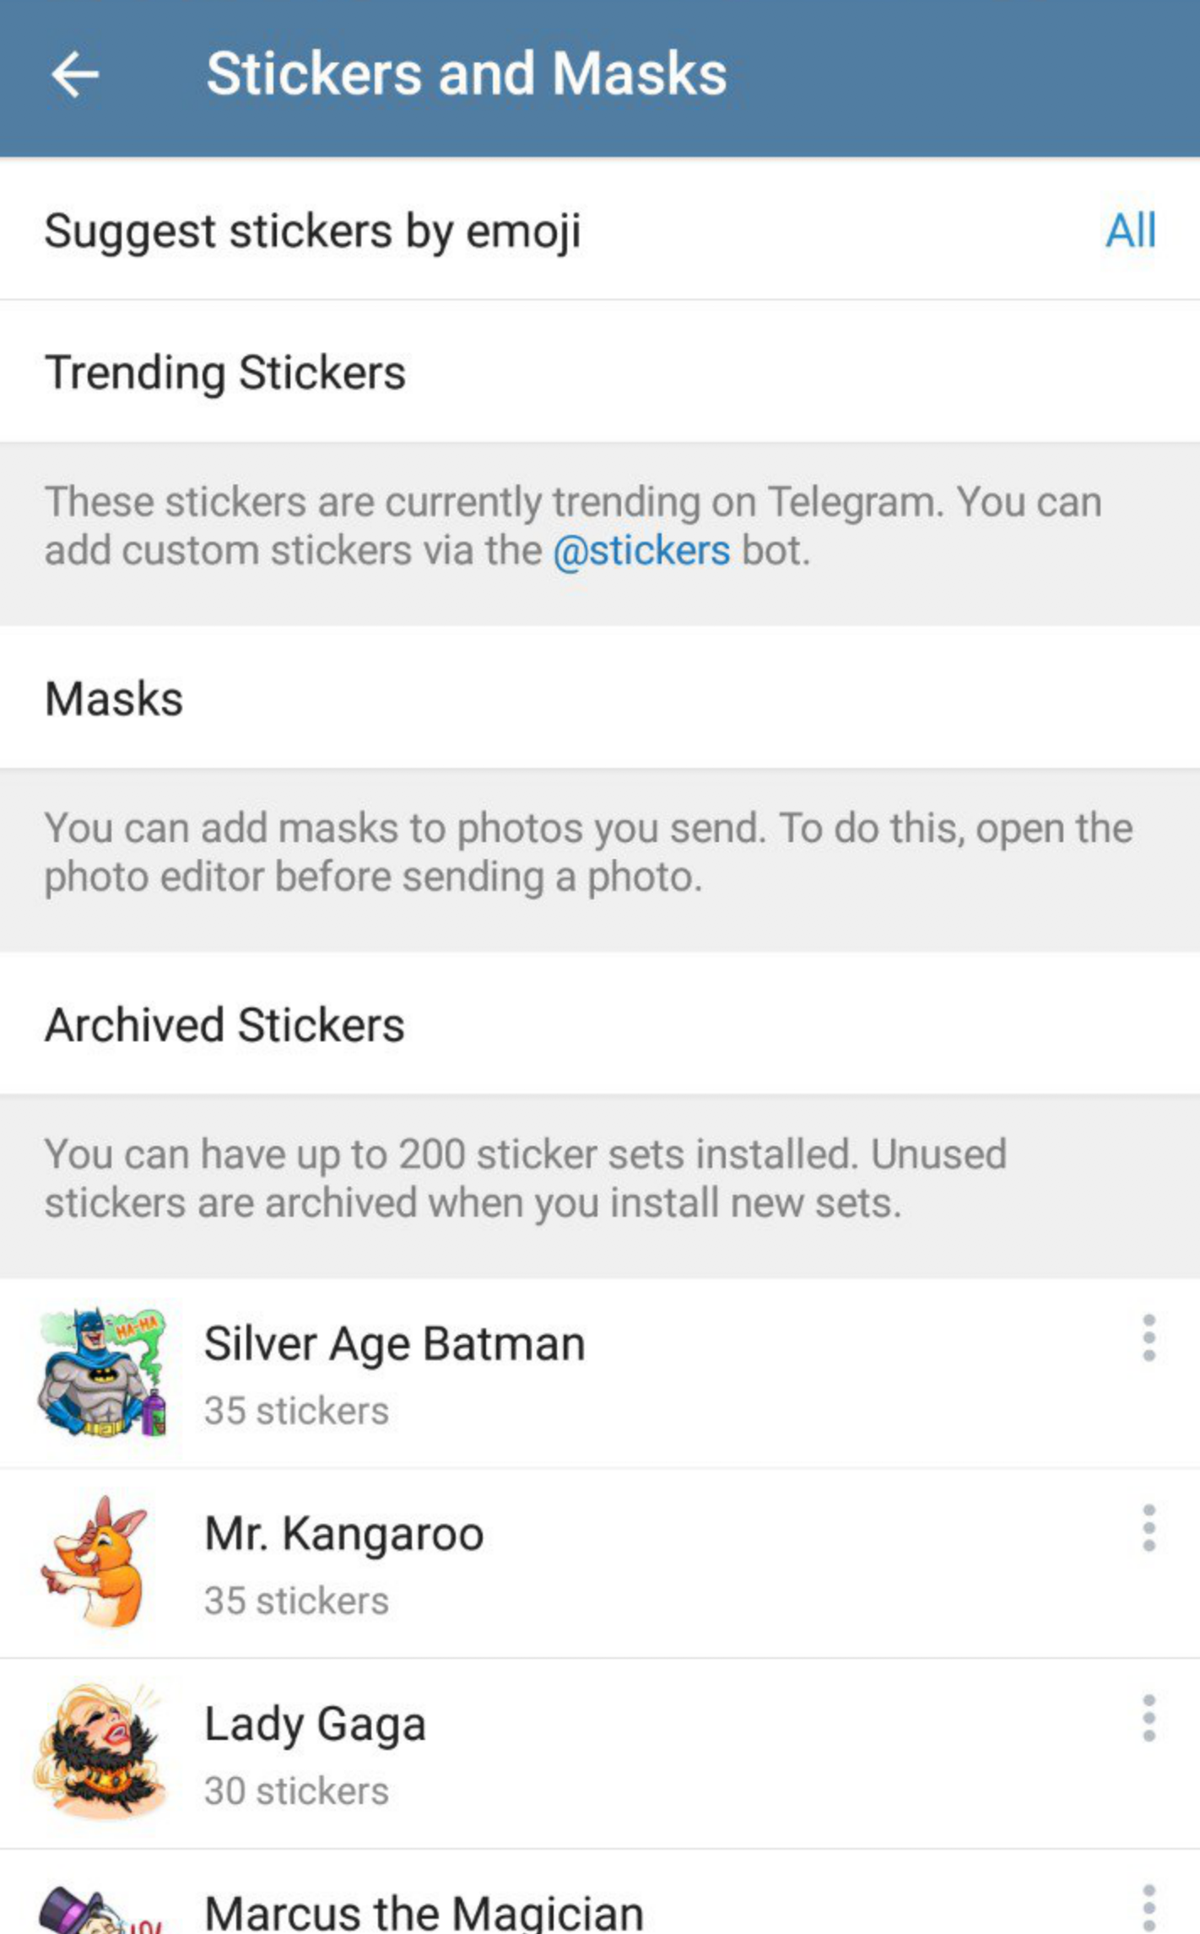Tap Silver Age Batman sticker thumbnail
Viewport: 1200px width, 1934px height.
(x=102, y=1372)
